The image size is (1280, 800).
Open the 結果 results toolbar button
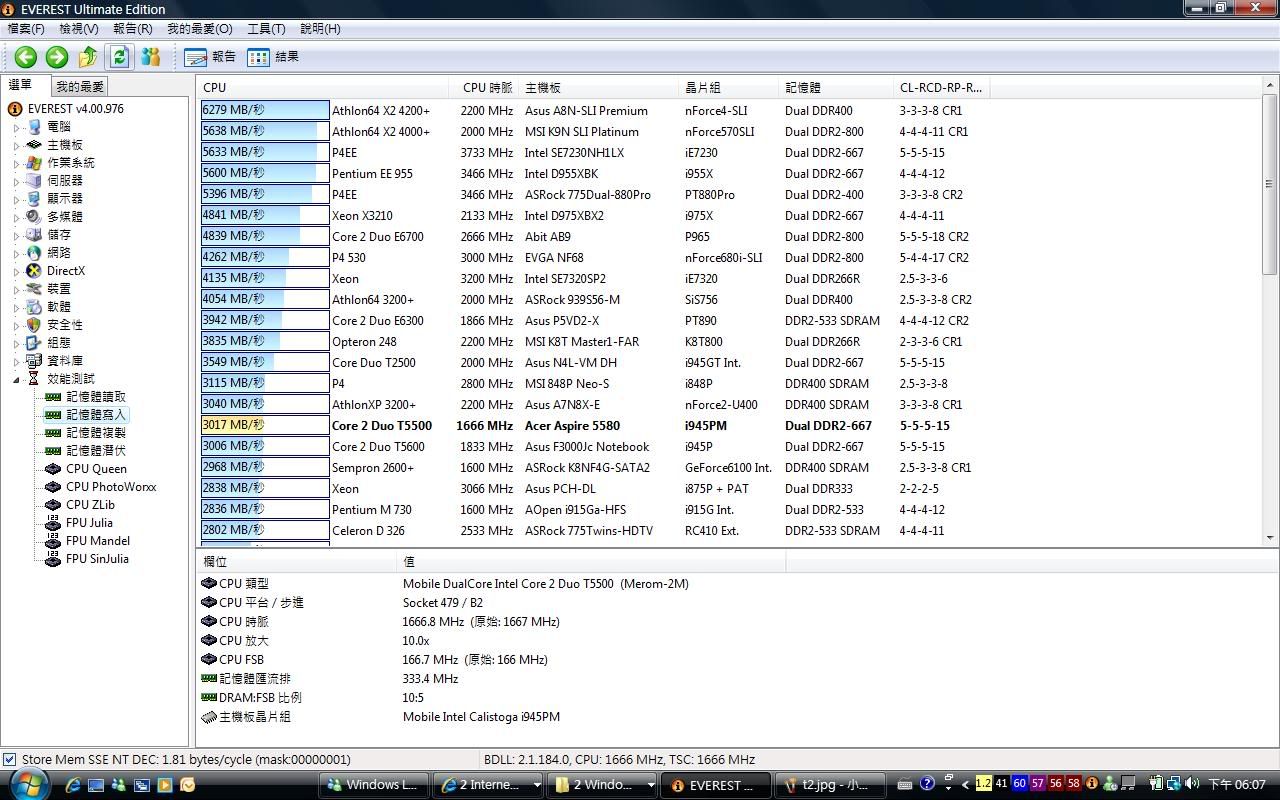coord(273,57)
